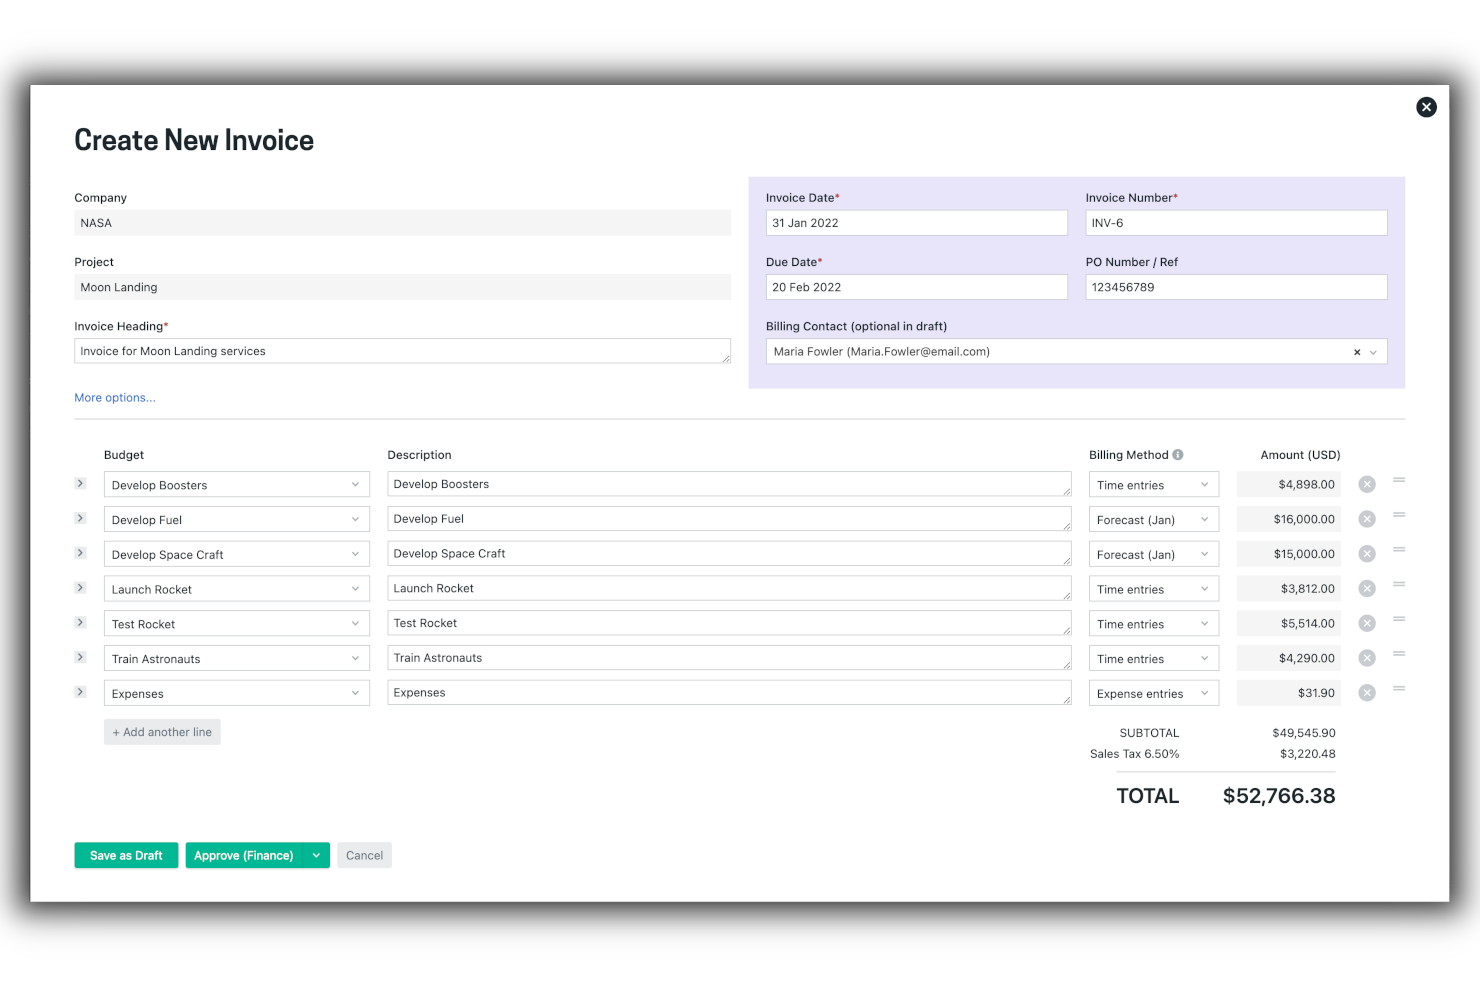This screenshot has width=1480, height=987.
Task: Click the TOTAL $52,766.38 value
Action: pos(1279,796)
